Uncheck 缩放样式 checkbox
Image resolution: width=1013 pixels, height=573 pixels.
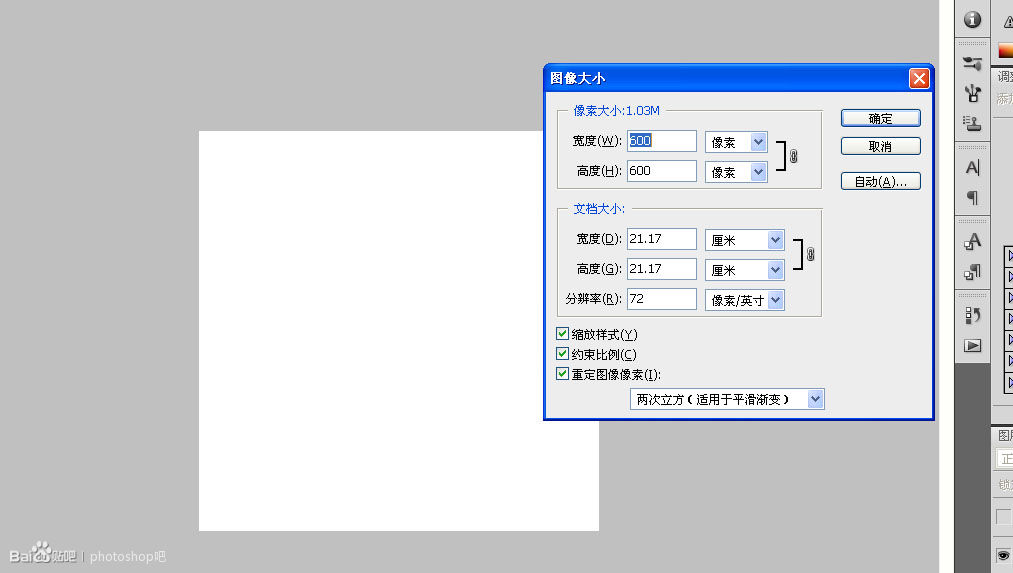point(562,333)
